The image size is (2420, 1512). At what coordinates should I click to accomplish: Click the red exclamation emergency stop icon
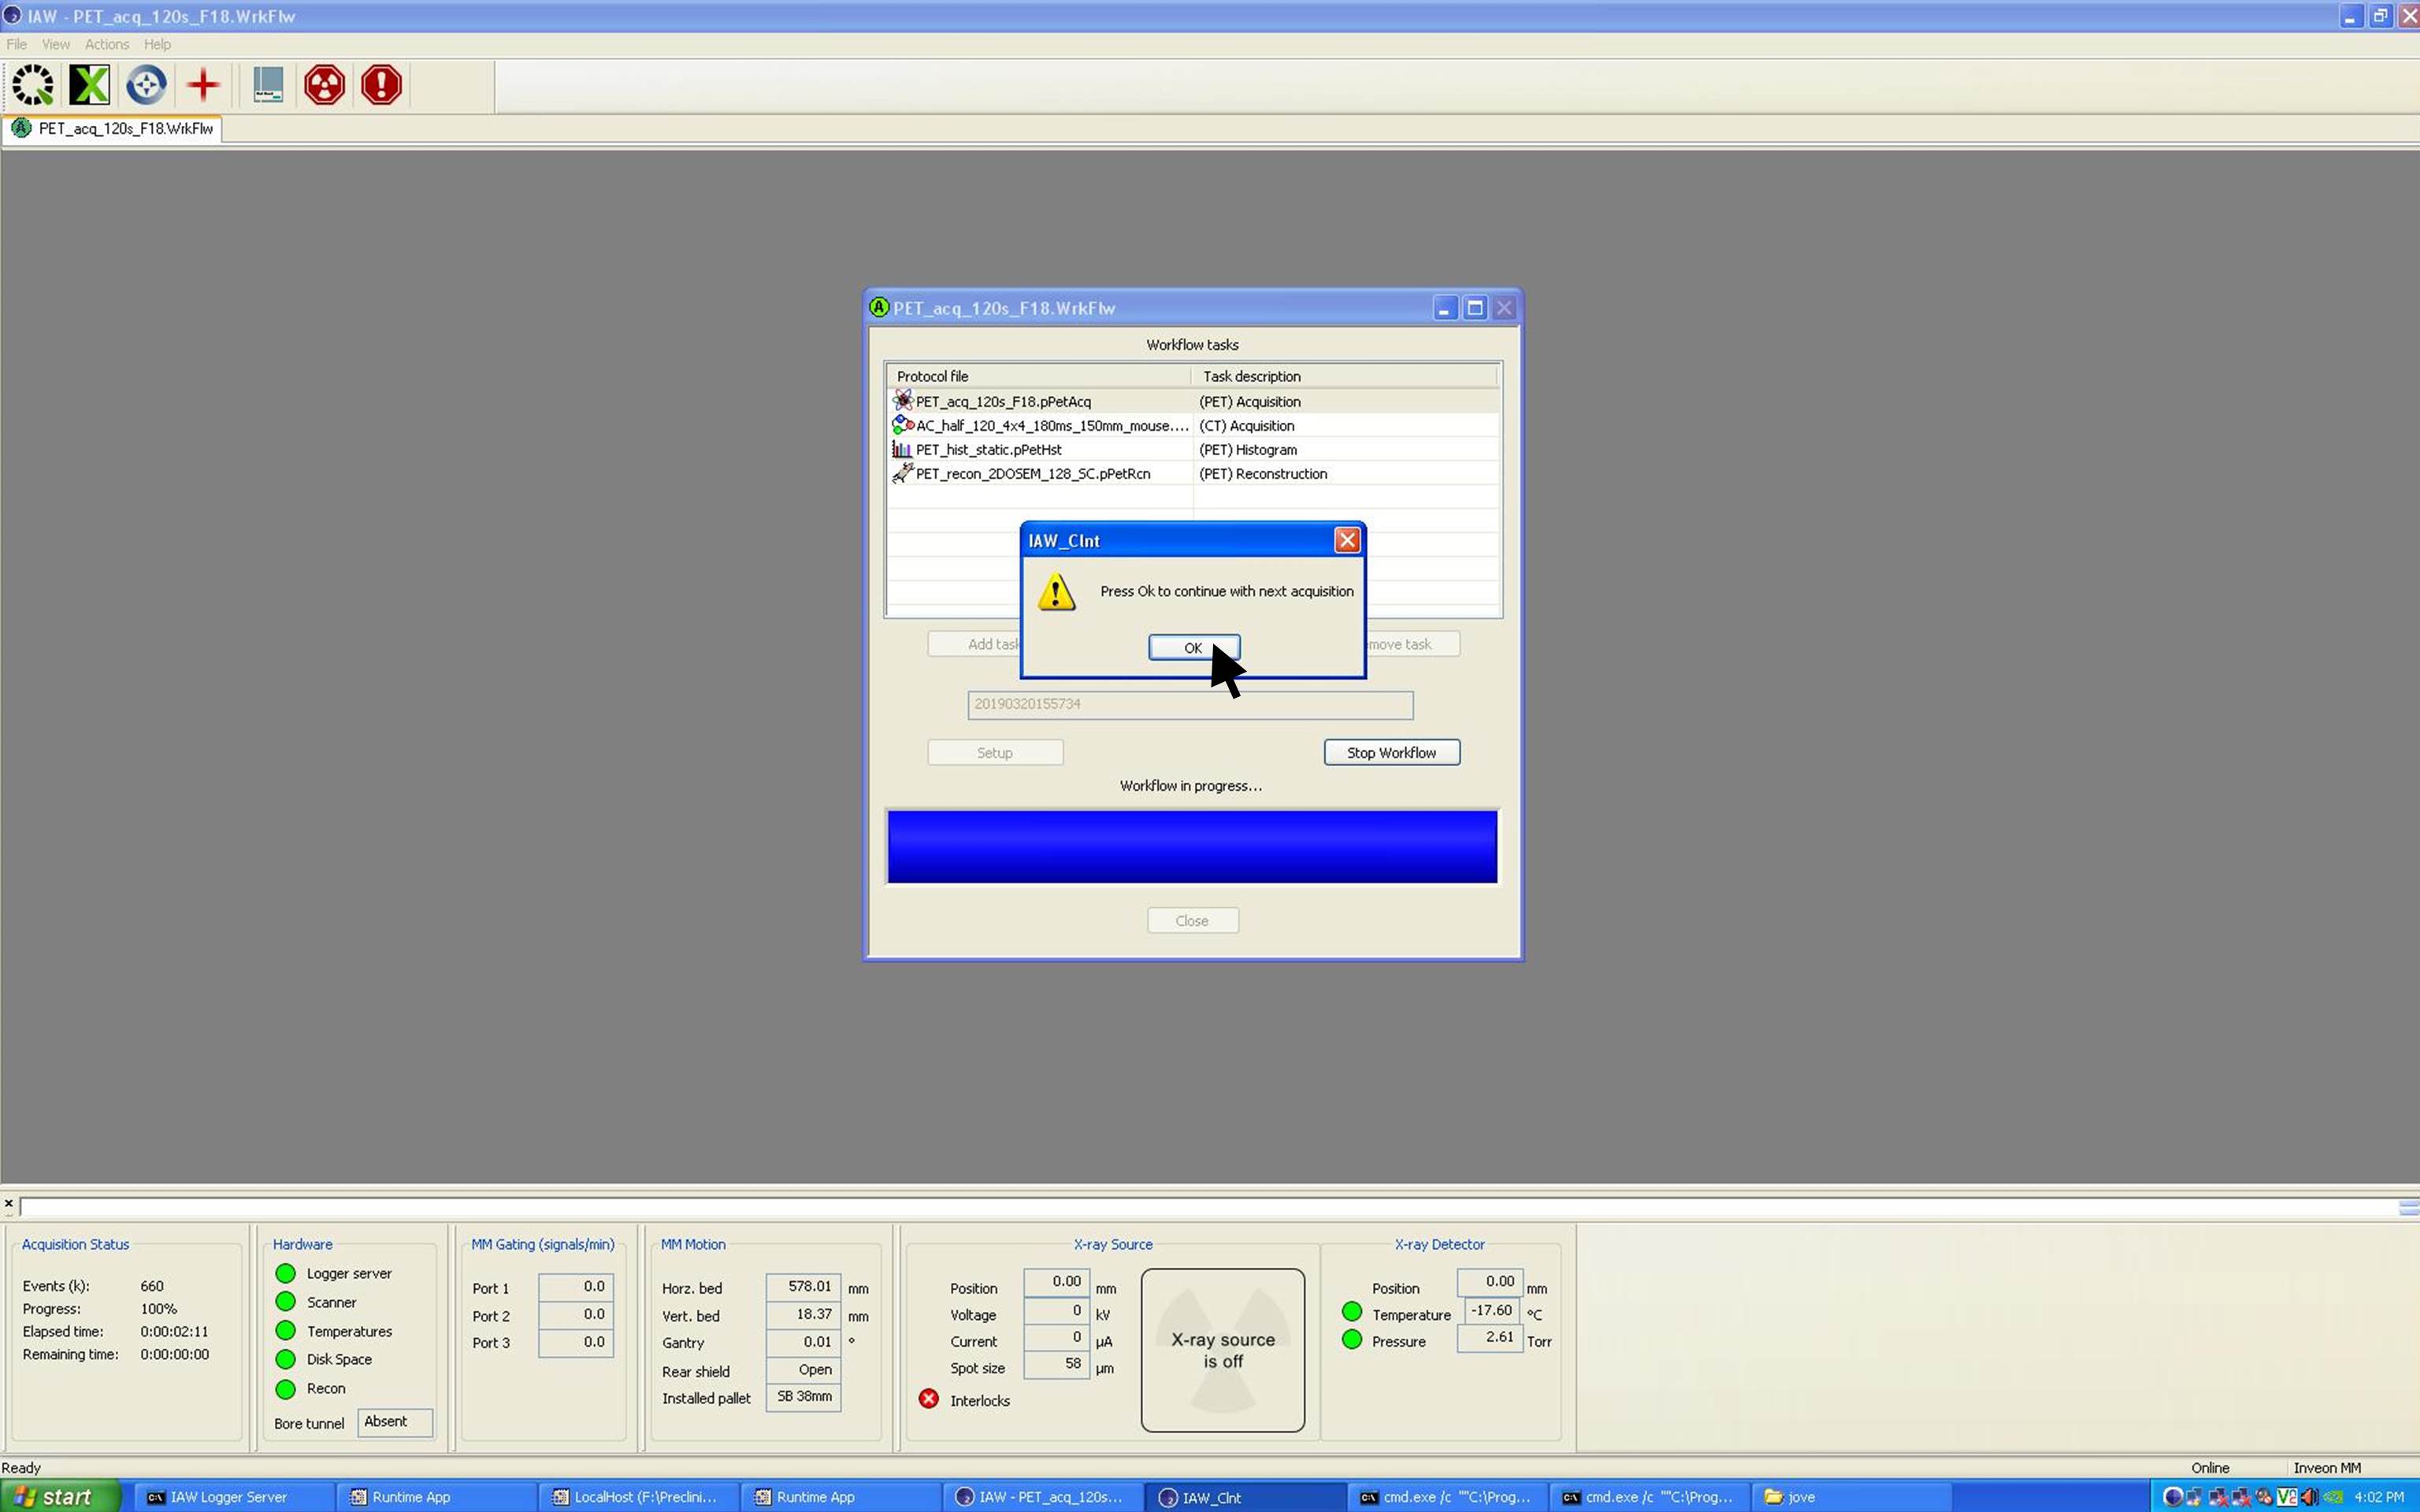pyautogui.click(x=381, y=85)
